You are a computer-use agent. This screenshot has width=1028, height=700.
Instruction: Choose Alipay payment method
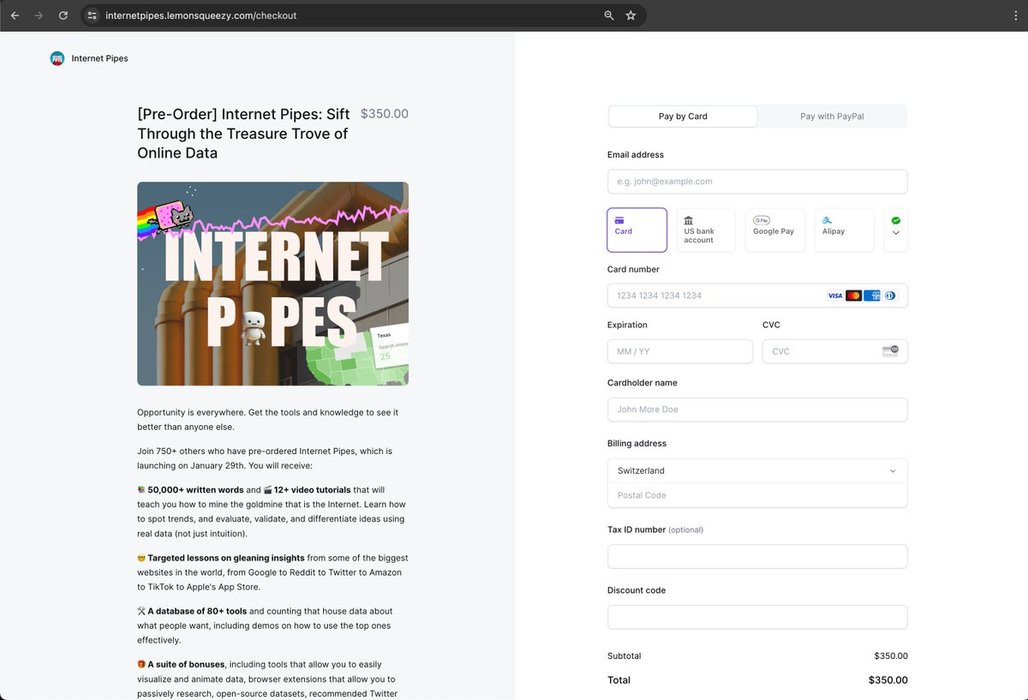pyautogui.click(x=844, y=230)
